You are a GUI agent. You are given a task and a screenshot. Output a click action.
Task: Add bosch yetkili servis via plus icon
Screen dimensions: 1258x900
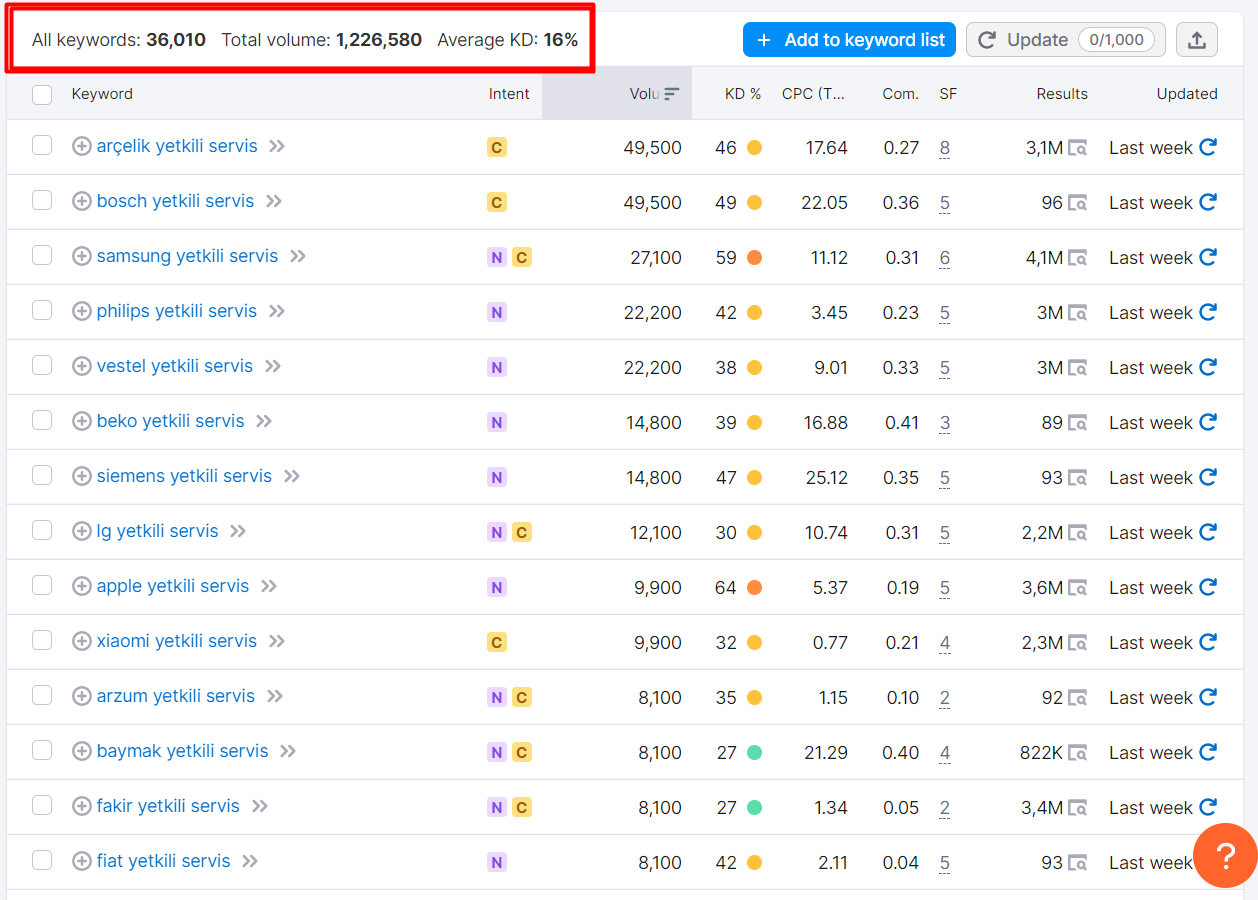[82, 201]
